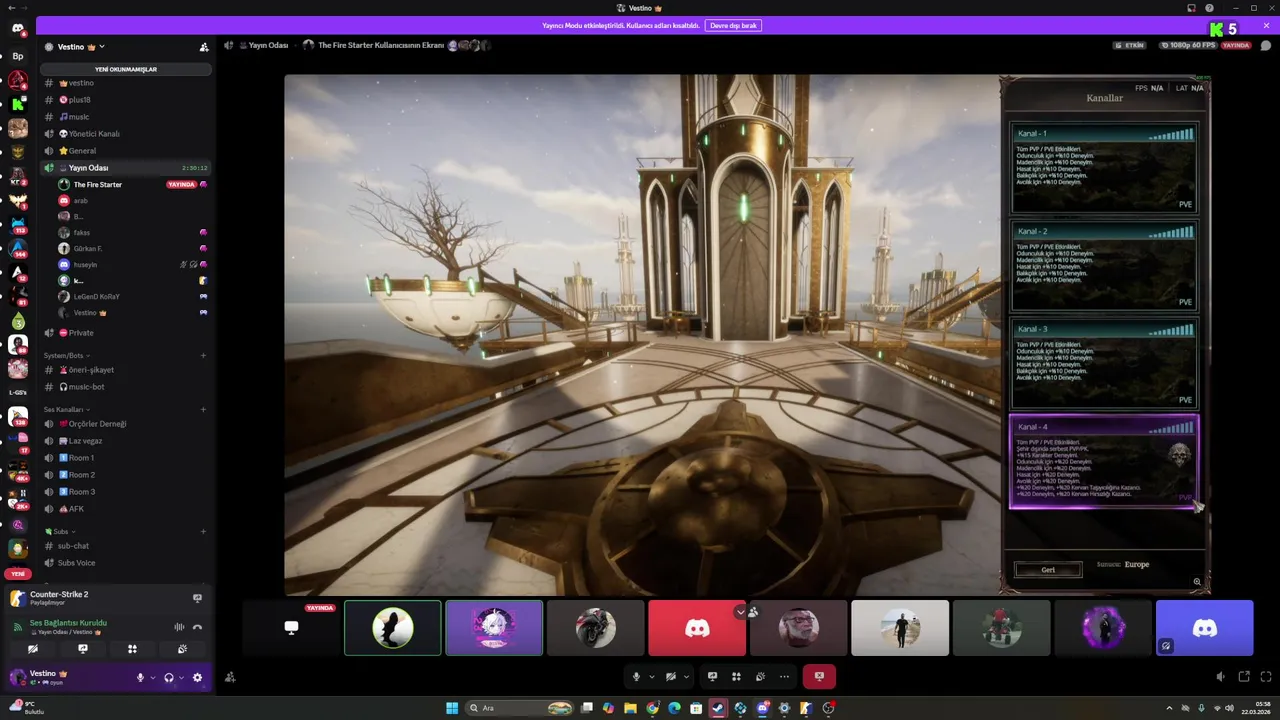This screenshot has height=720, width=1280.
Task: Collapse System/Bots category
Action: pos(66,355)
